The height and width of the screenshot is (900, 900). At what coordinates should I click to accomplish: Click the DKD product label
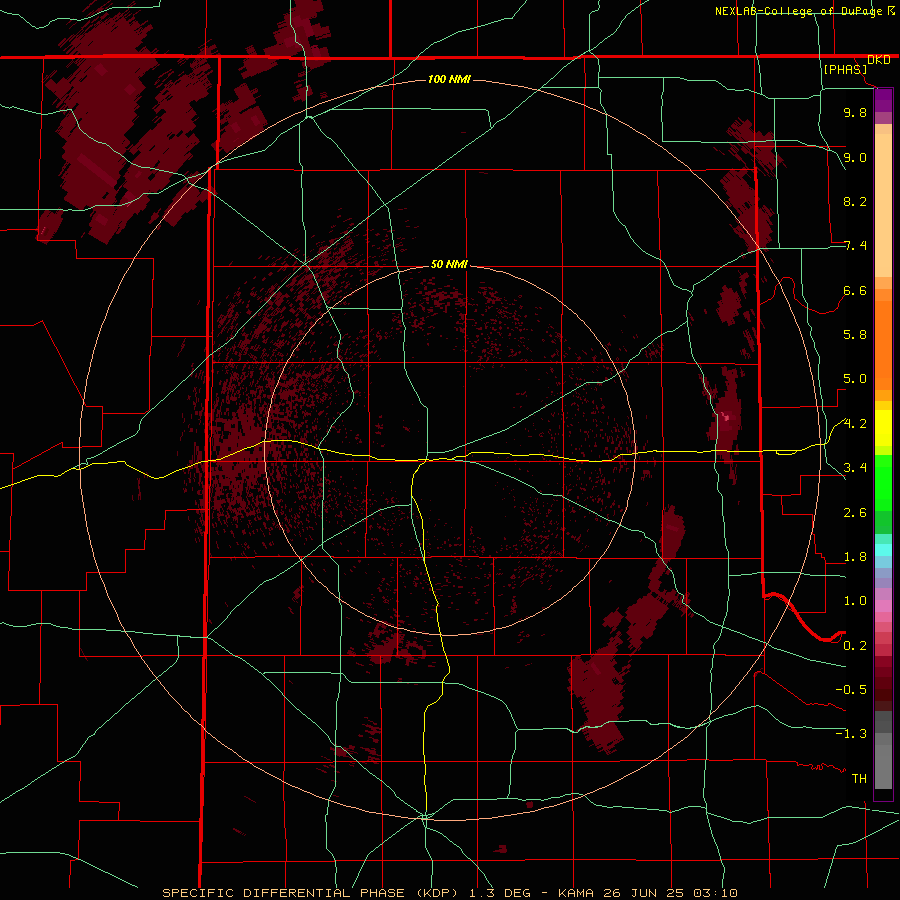879,60
